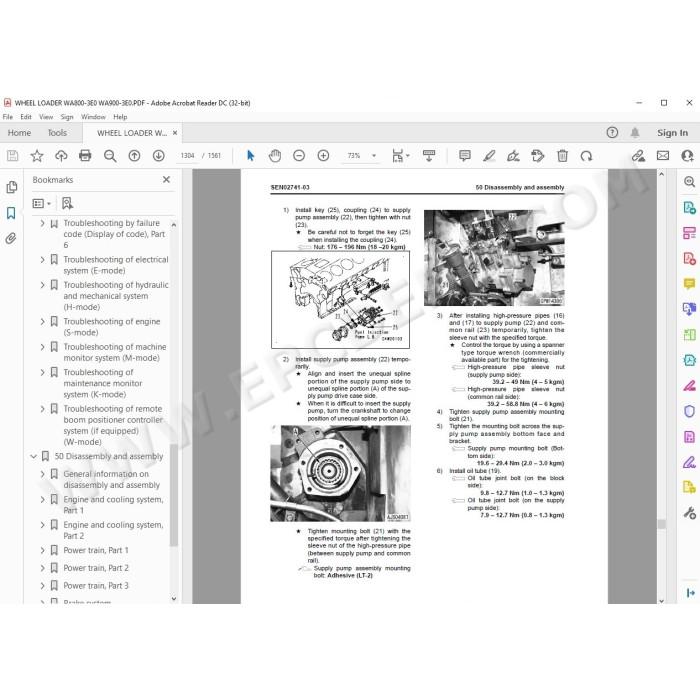Click the Save file icon
This screenshot has height=700, width=700.
[12, 155]
